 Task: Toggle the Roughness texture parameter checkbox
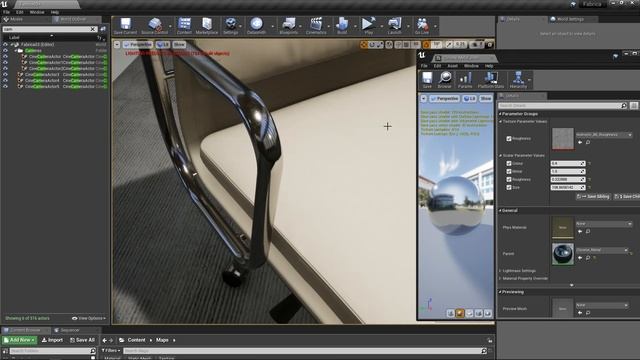(x=509, y=139)
